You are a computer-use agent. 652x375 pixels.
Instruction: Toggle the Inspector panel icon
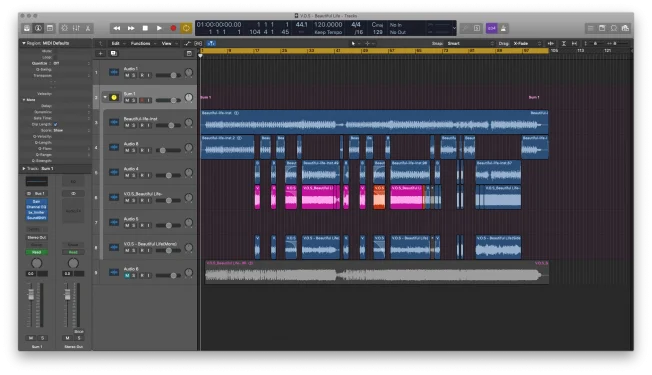click(38, 28)
